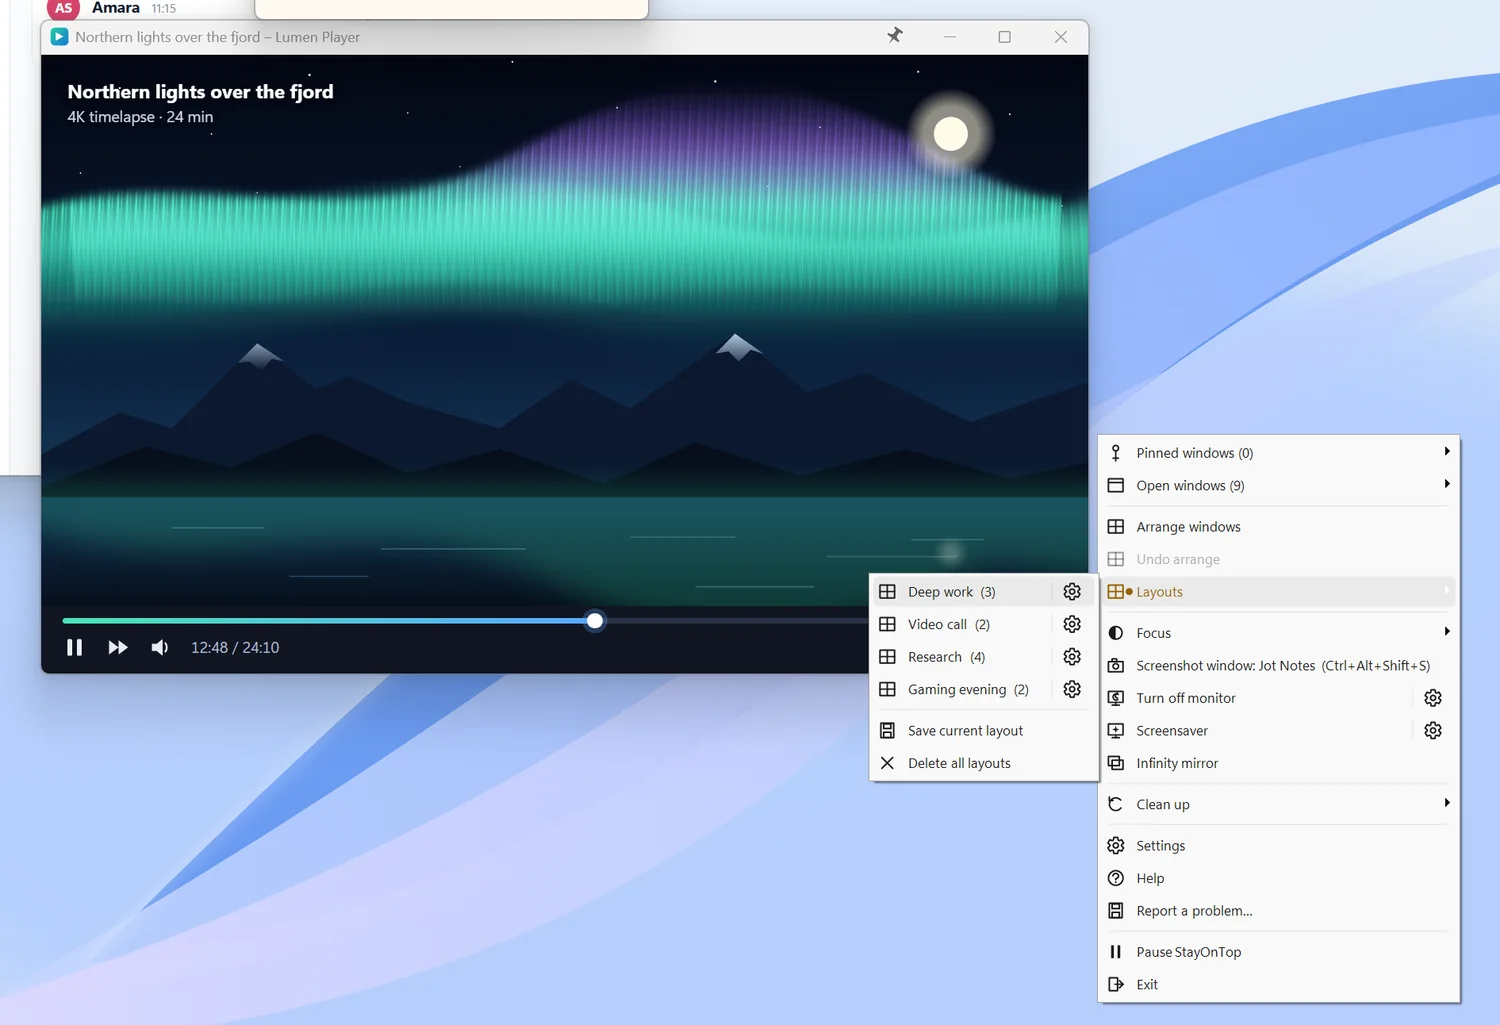Click the Delete all layouts X icon
This screenshot has height=1025, width=1500.
tap(887, 763)
